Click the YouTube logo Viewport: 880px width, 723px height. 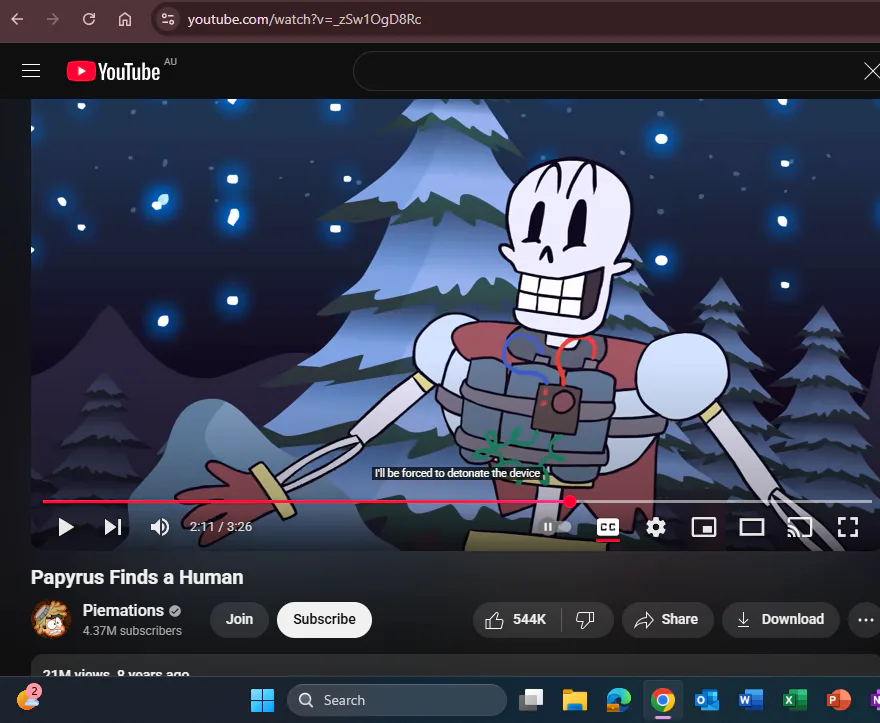114,71
